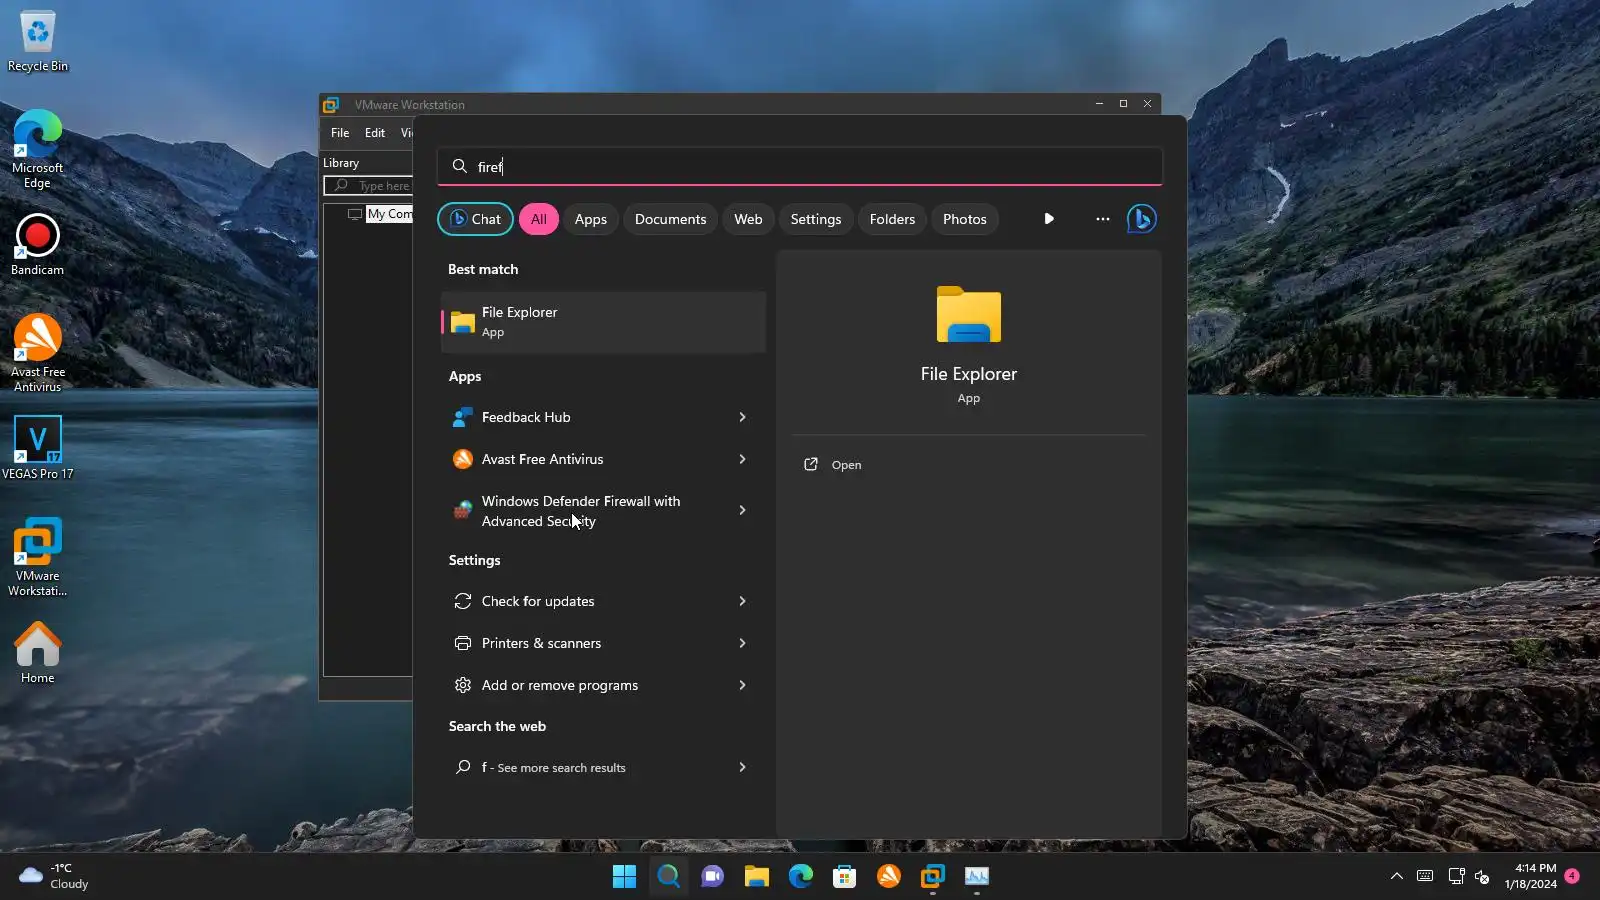
Task: Select the Chat filter
Action: pyautogui.click(x=475, y=219)
